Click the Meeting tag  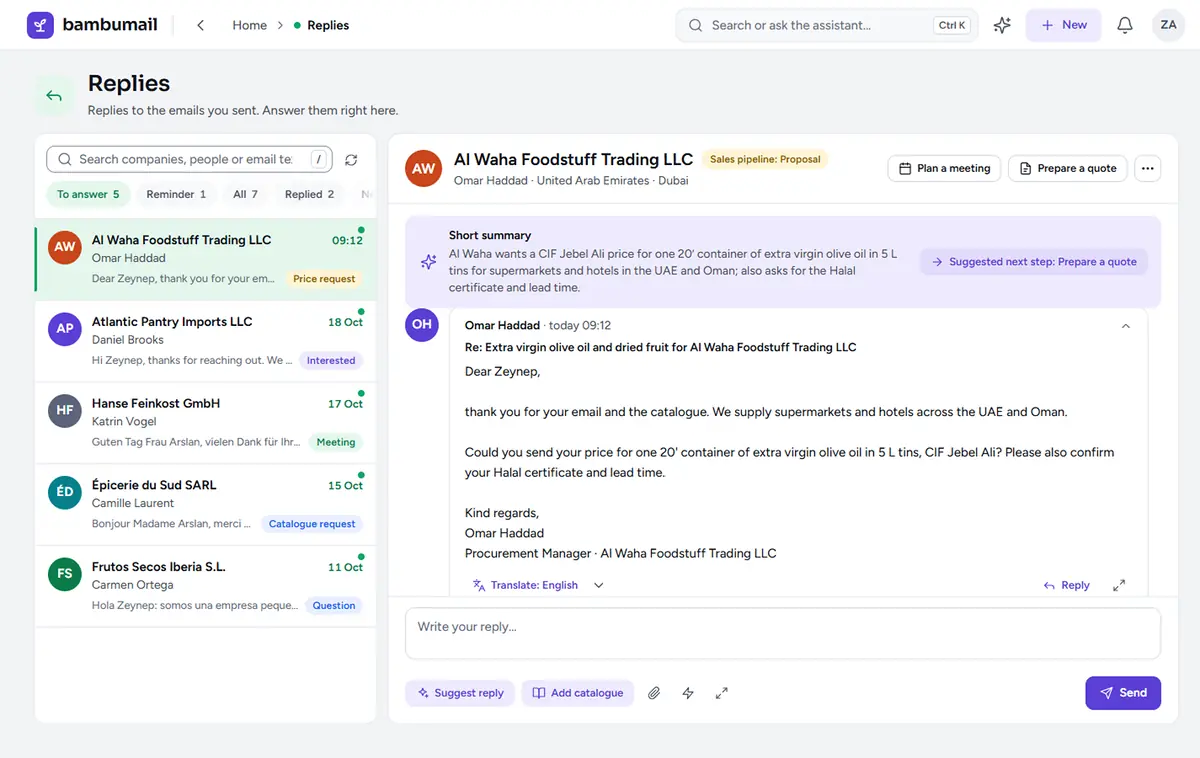coord(336,442)
